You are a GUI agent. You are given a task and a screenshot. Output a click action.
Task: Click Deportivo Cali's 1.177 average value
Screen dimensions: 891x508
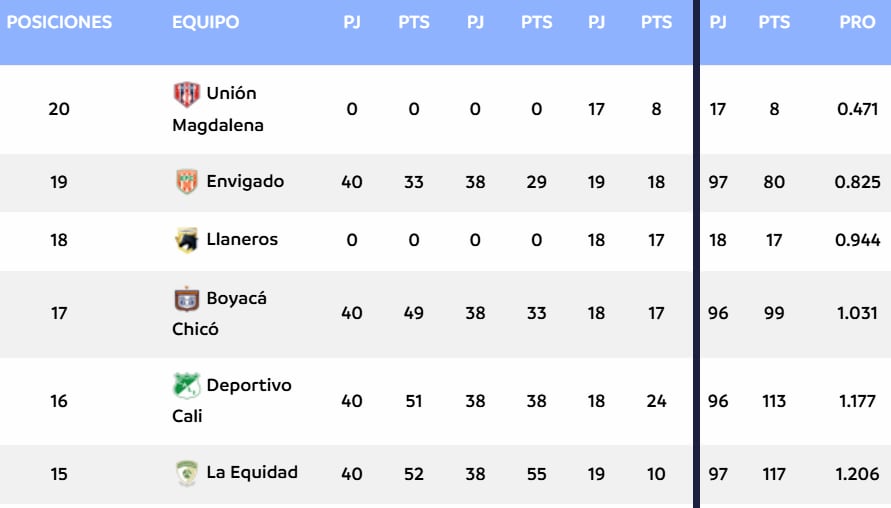858,401
